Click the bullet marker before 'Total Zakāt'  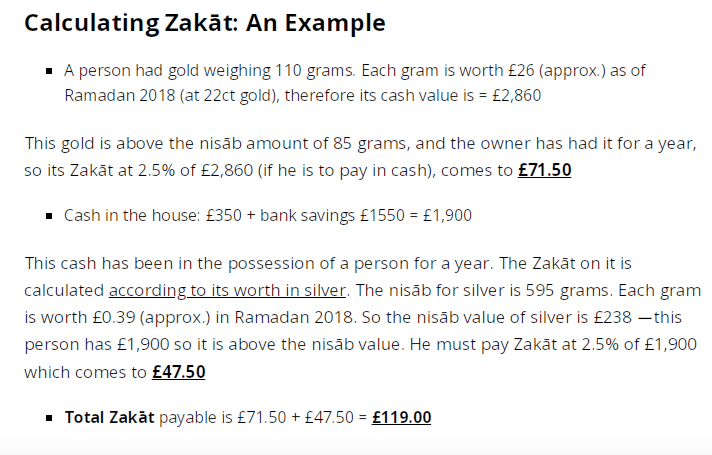pyautogui.click(x=49, y=418)
